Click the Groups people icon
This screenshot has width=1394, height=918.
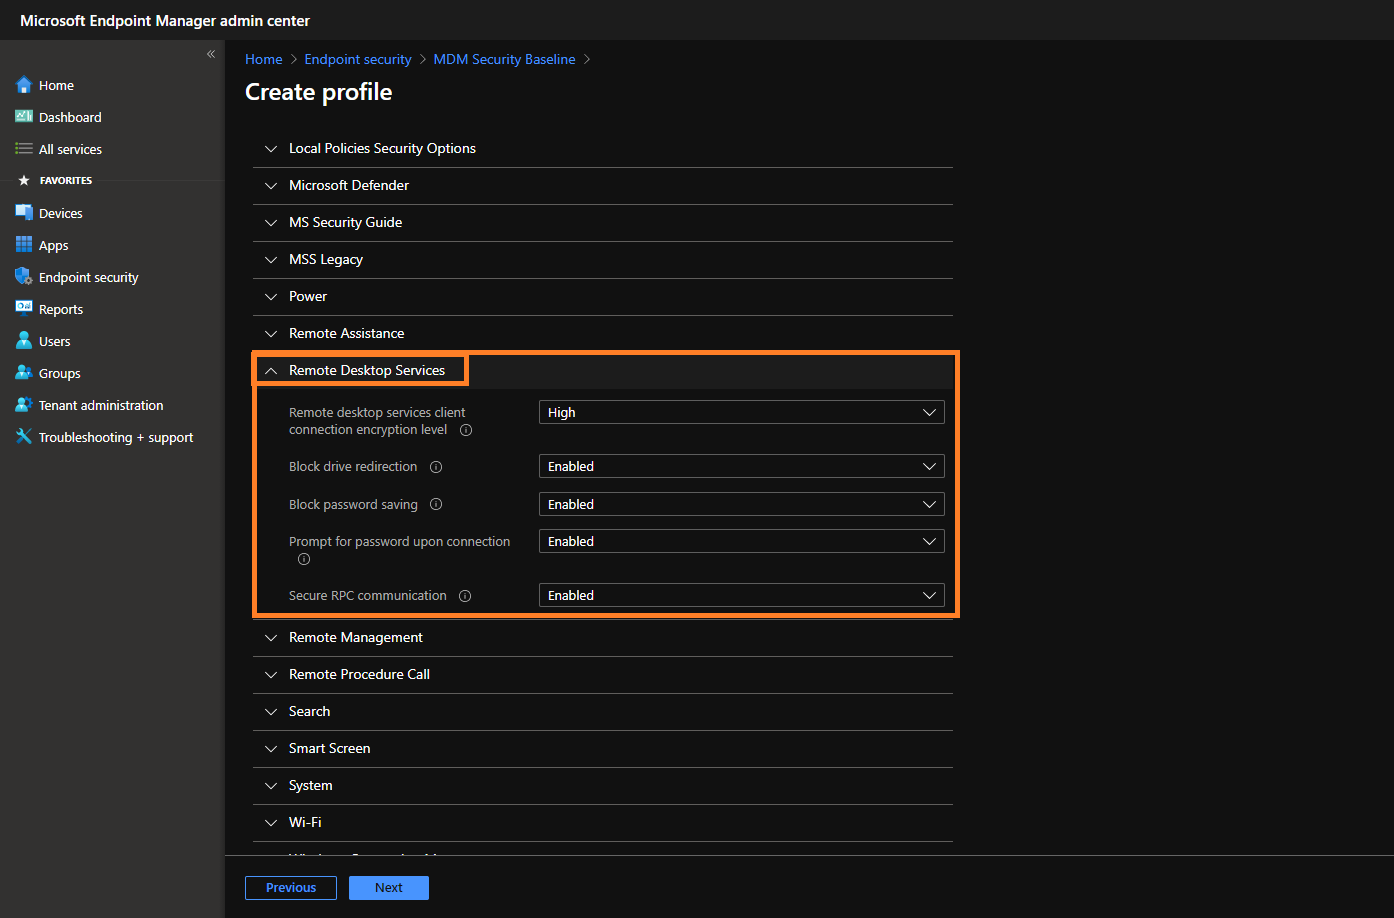24,373
